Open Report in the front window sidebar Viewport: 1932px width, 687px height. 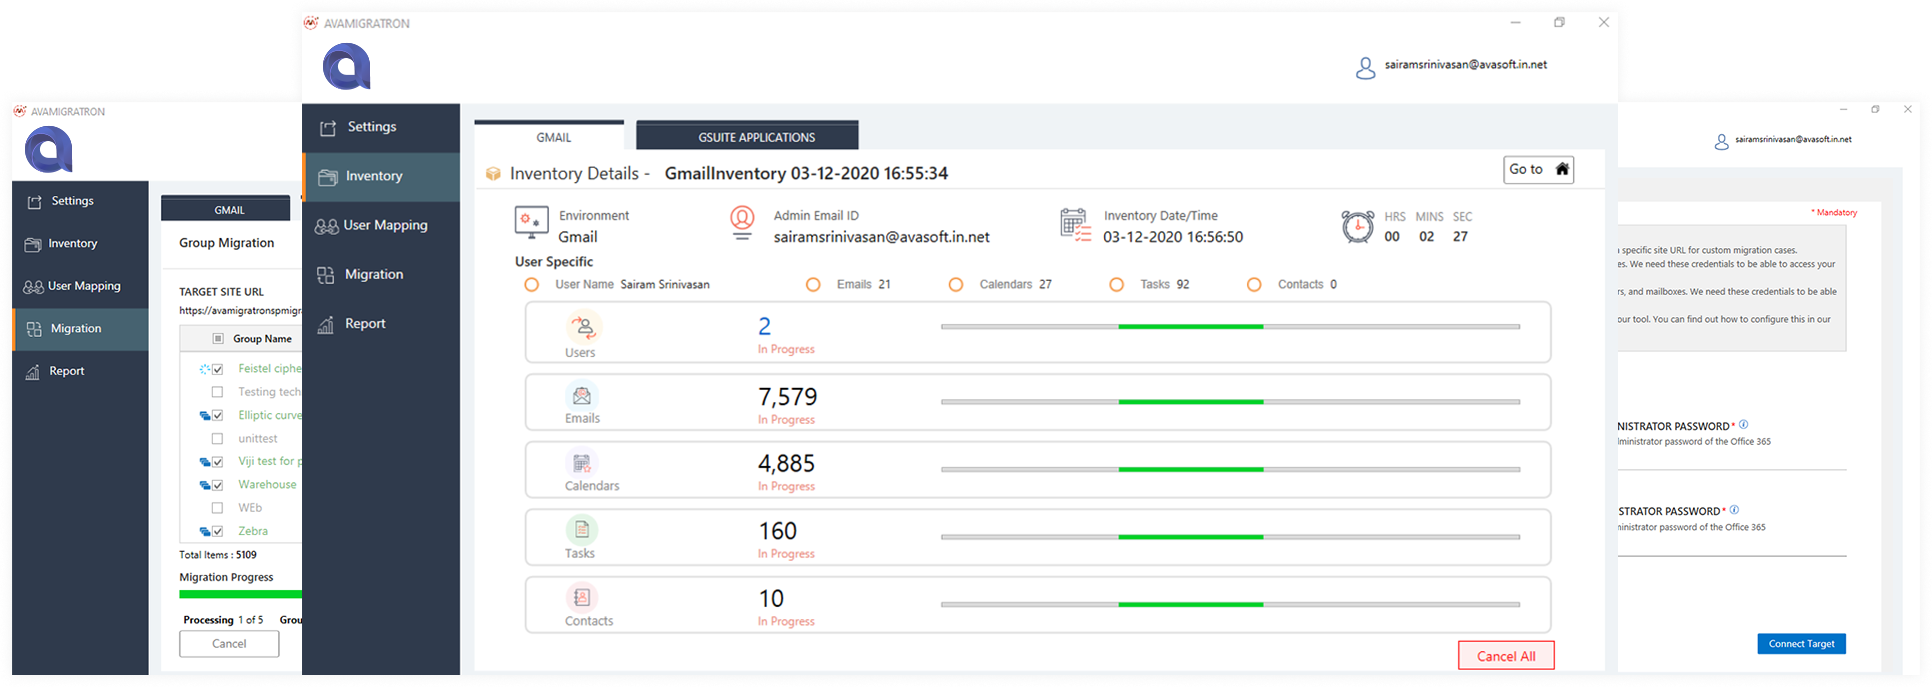[x=381, y=324]
